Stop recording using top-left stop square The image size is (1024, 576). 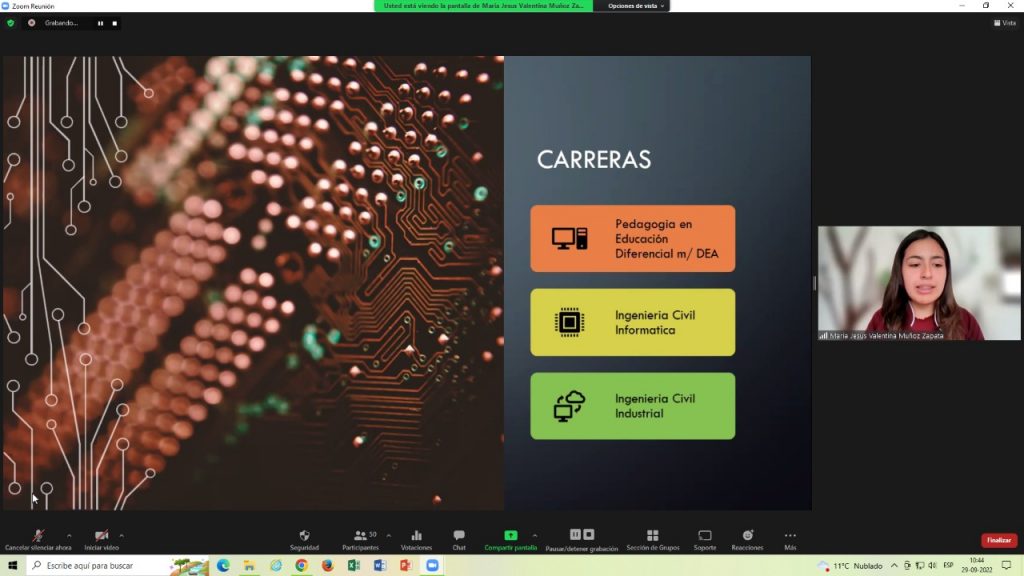coord(114,23)
